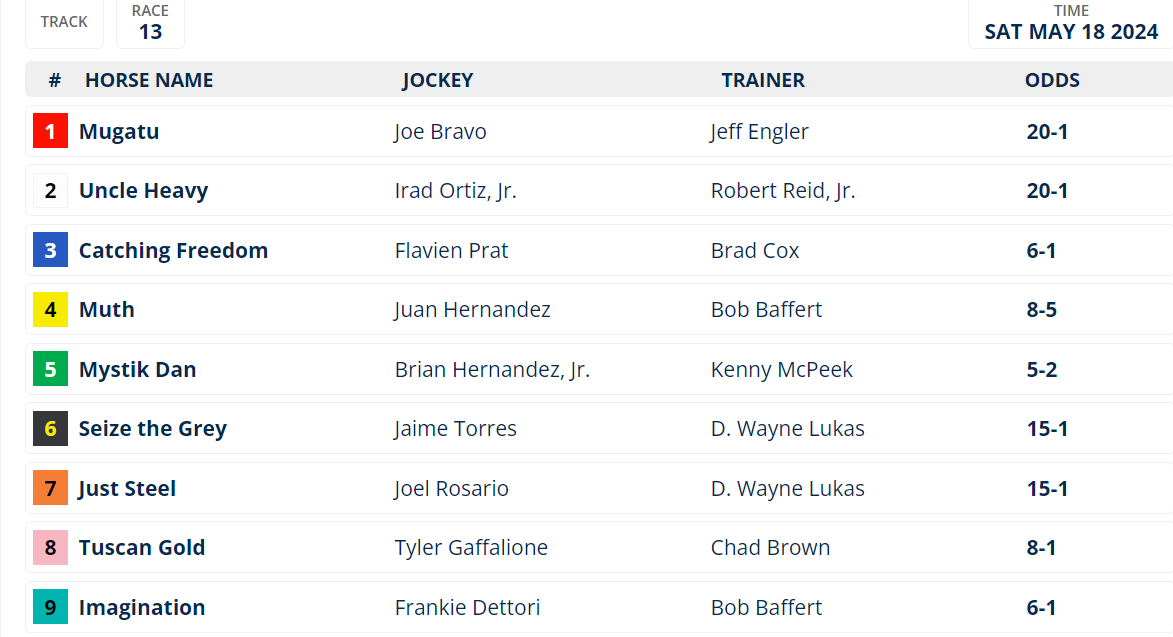Viewport: 1173px width, 637px height.
Task: Click the white number 2 post badge
Action: point(50,190)
